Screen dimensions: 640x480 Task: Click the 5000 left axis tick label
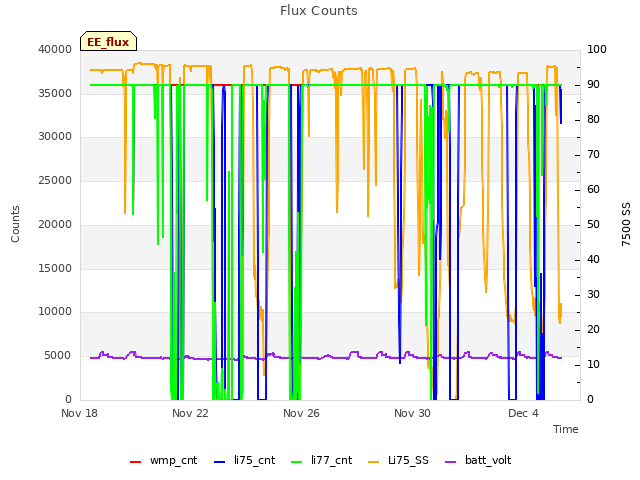click(x=58, y=356)
